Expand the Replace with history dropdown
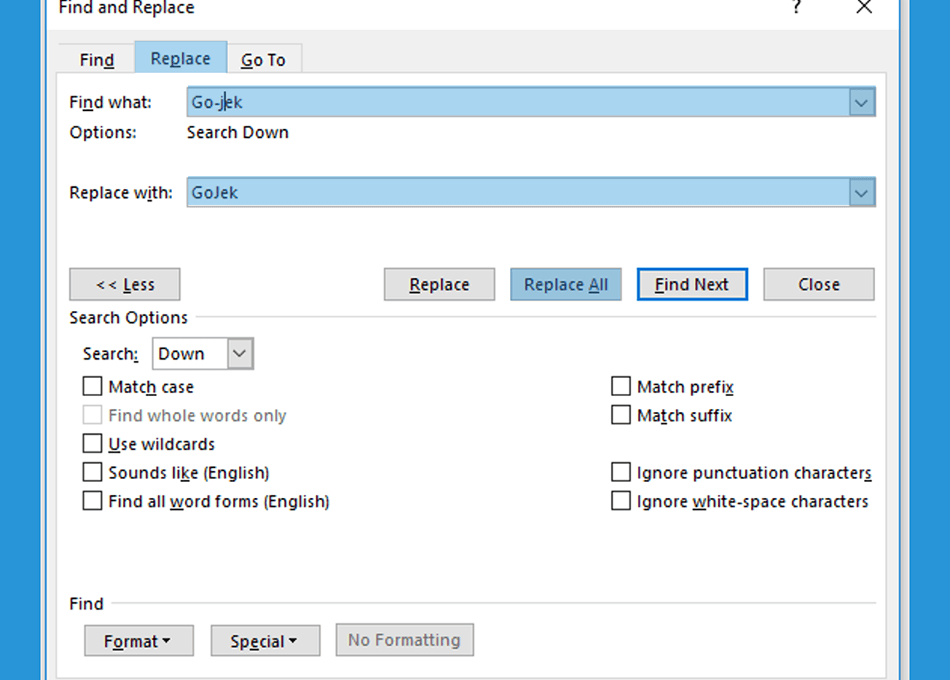The width and height of the screenshot is (950, 680). click(x=862, y=193)
